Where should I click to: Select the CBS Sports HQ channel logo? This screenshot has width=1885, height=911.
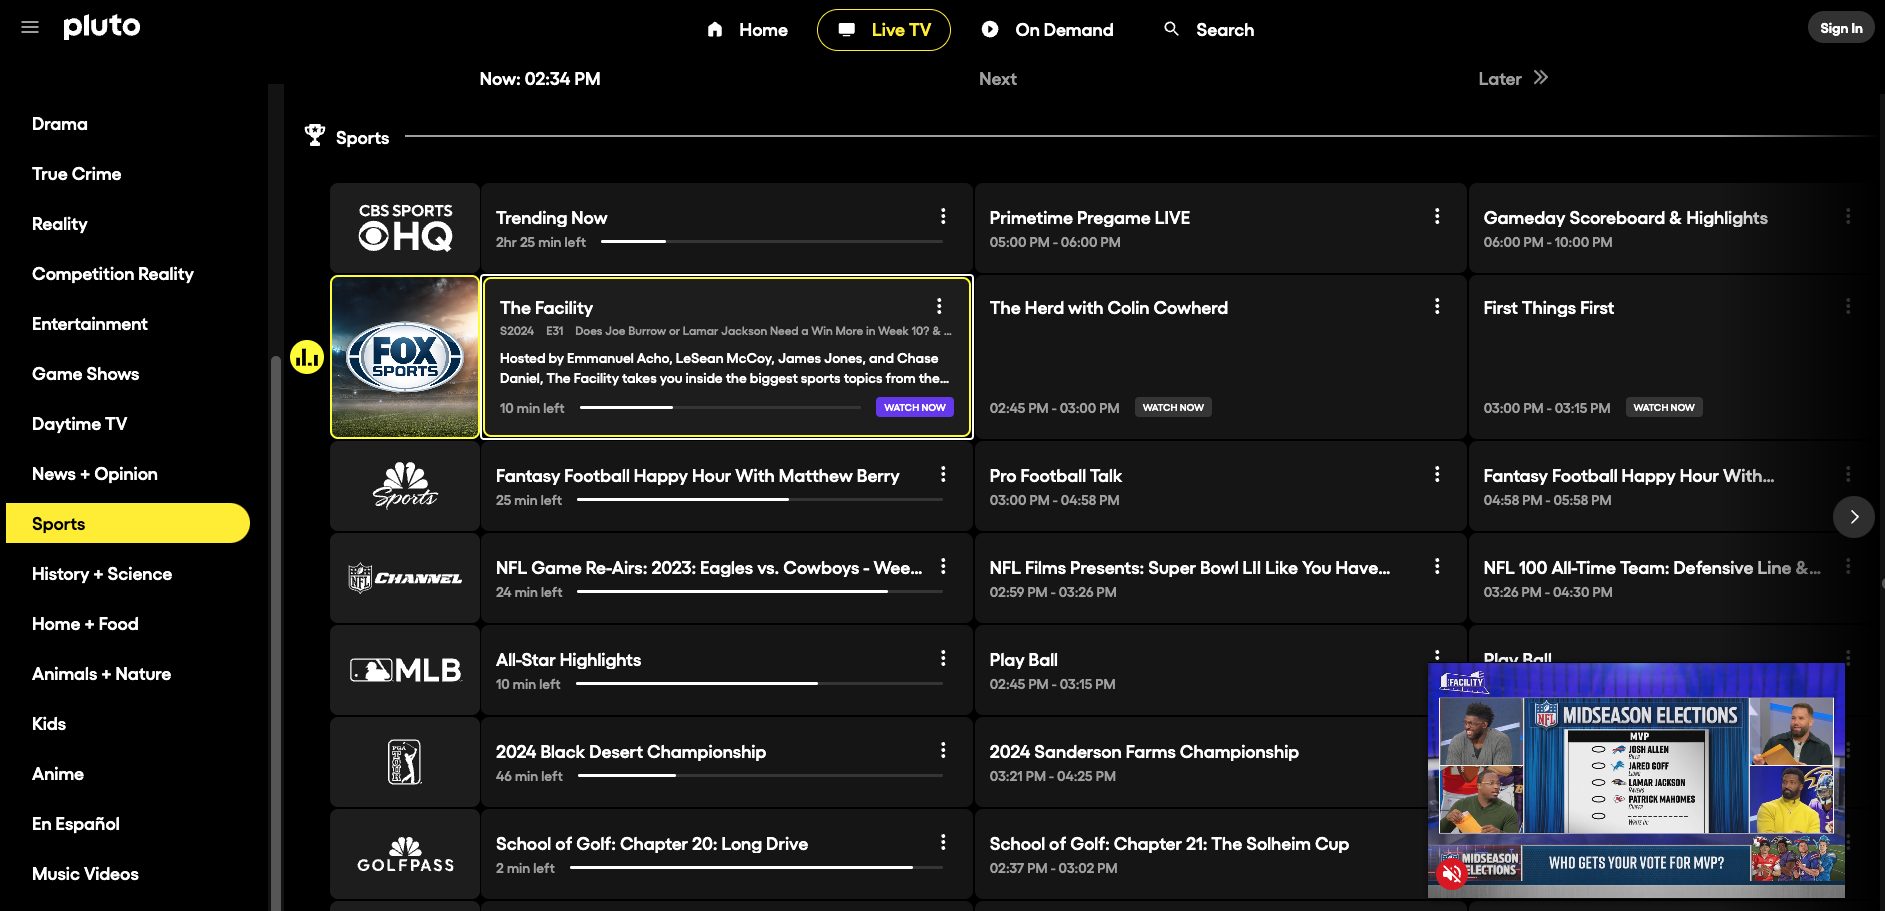(x=404, y=227)
